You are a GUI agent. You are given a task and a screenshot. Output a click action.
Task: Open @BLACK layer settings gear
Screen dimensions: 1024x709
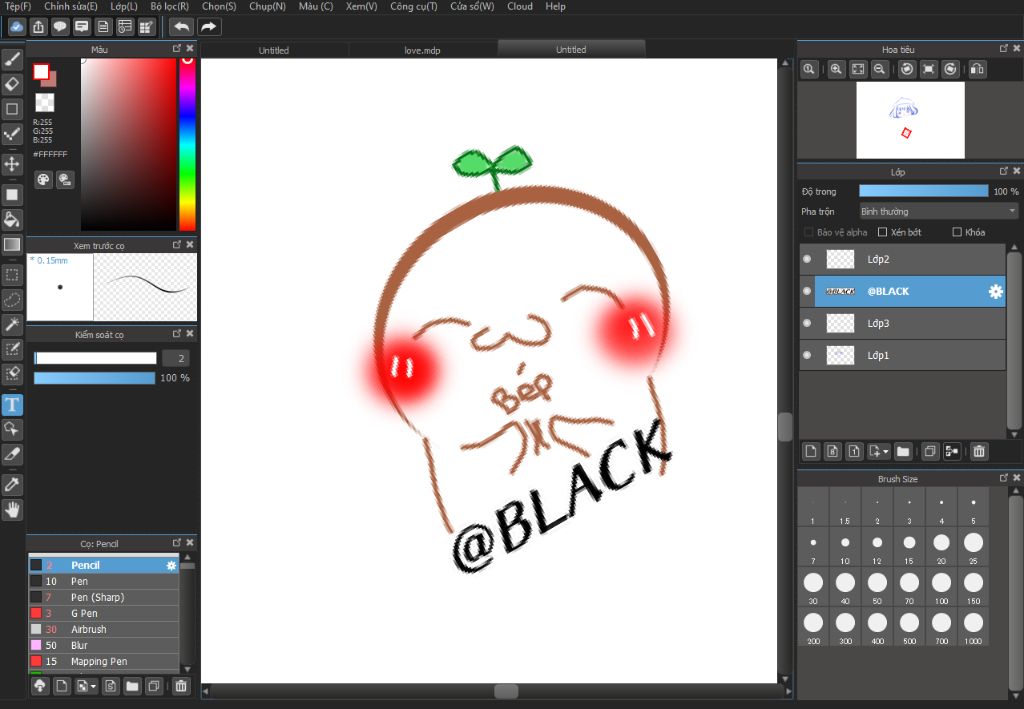995,291
